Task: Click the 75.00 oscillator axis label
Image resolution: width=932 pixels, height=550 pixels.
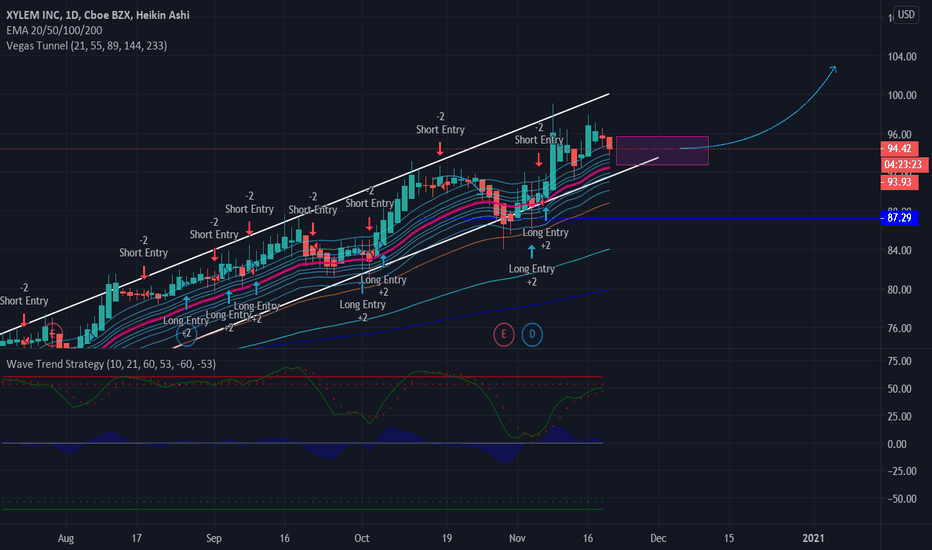Action: [x=899, y=361]
